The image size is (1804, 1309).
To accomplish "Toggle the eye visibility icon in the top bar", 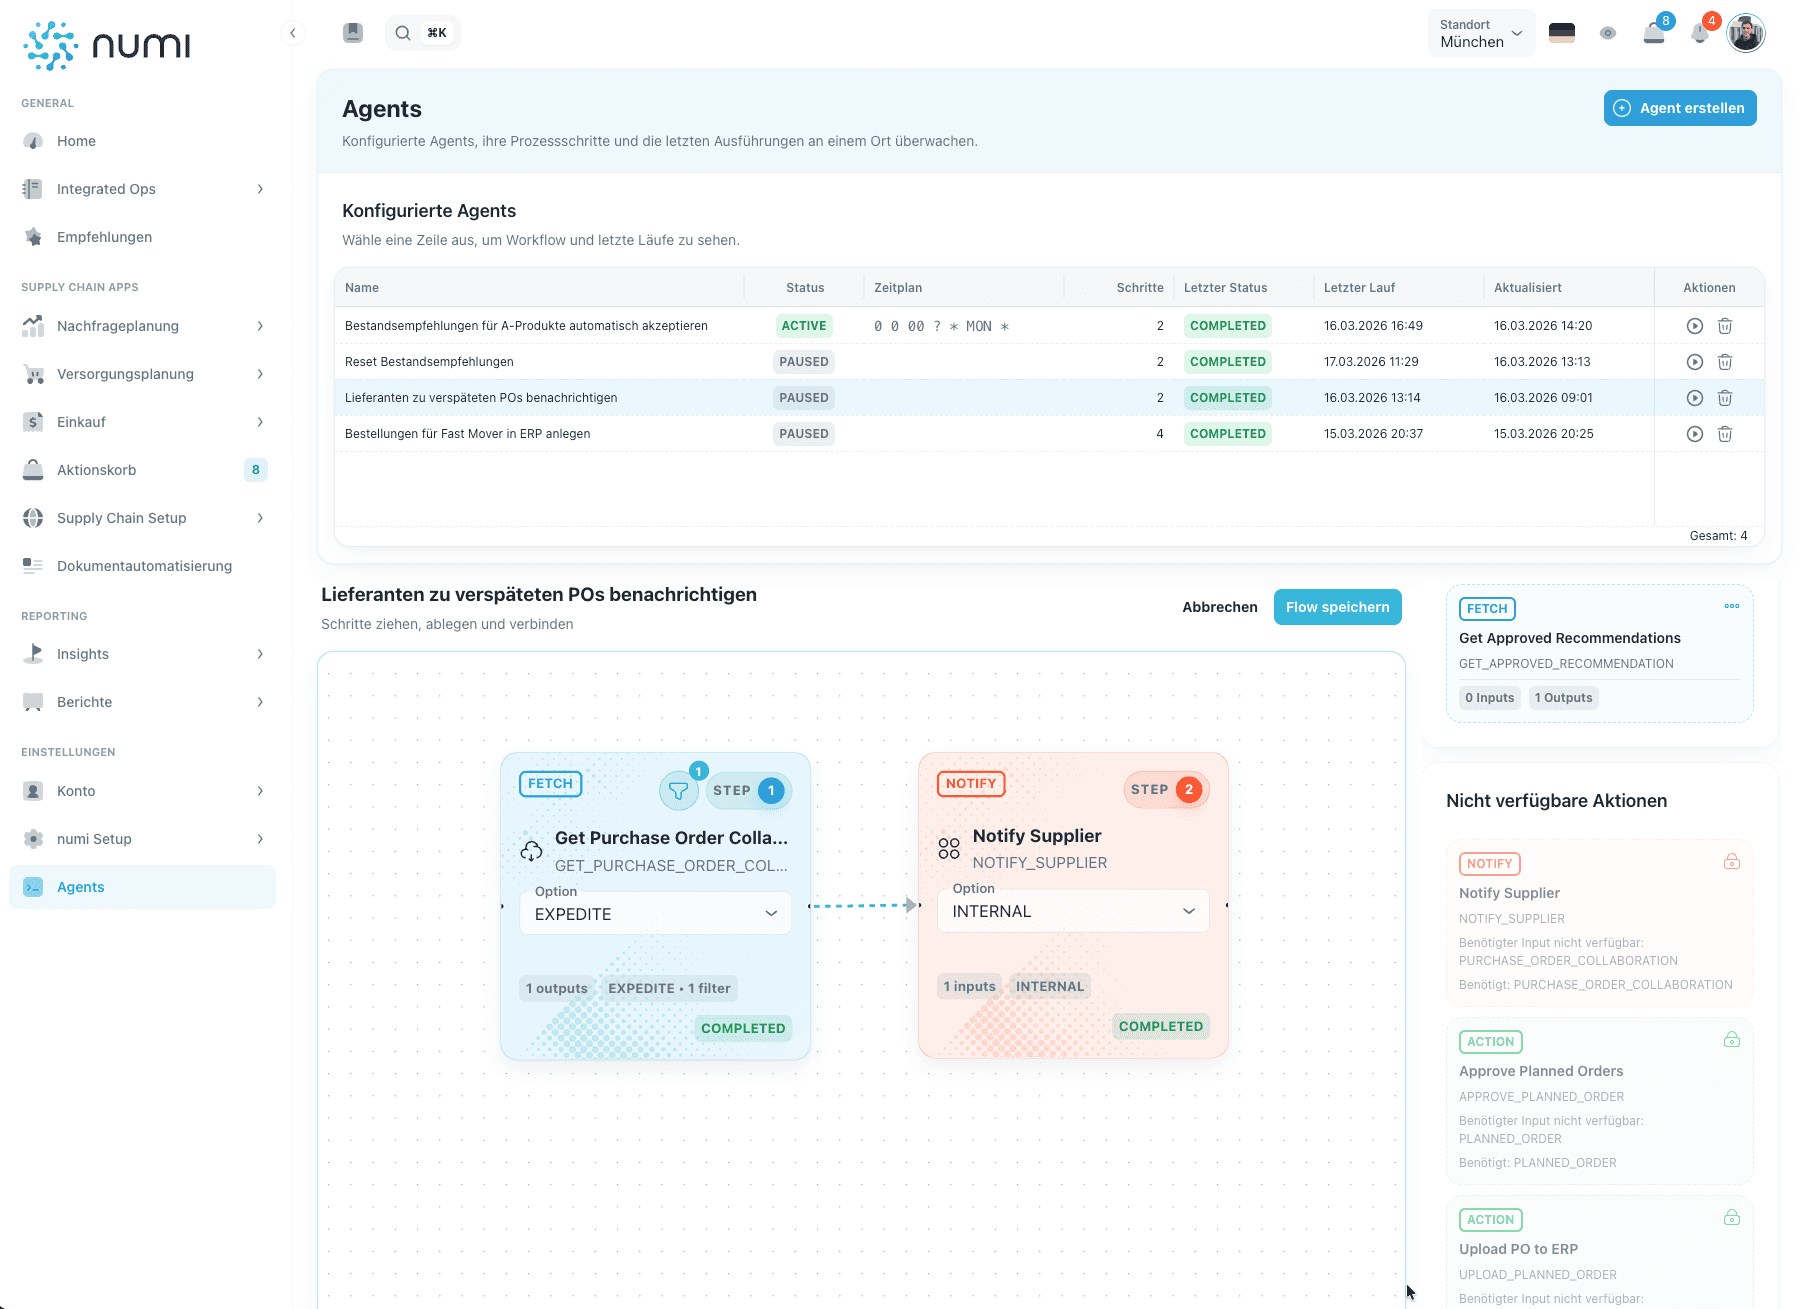I will (x=1608, y=33).
